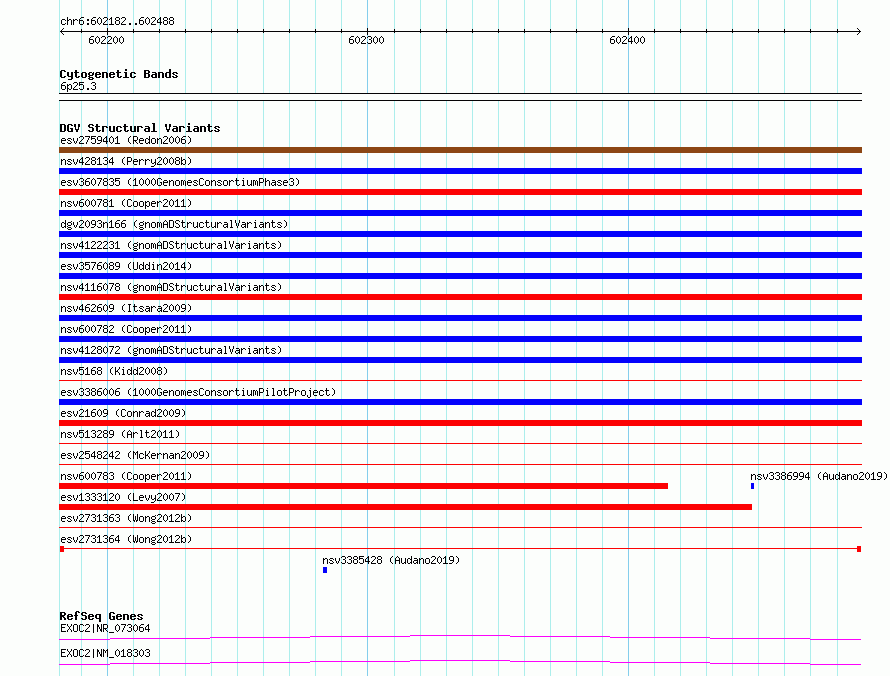Select the RefSeq Genes track heading
The image size is (890, 676).
coord(101,616)
